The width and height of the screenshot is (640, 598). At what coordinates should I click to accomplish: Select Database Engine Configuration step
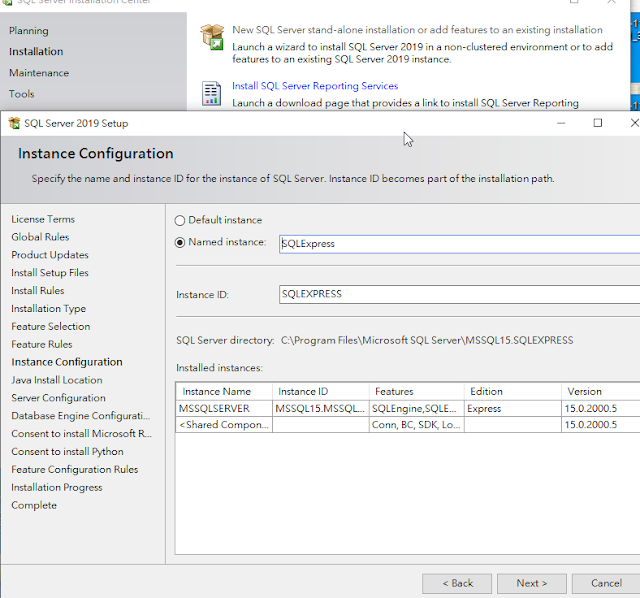[x=81, y=416]
